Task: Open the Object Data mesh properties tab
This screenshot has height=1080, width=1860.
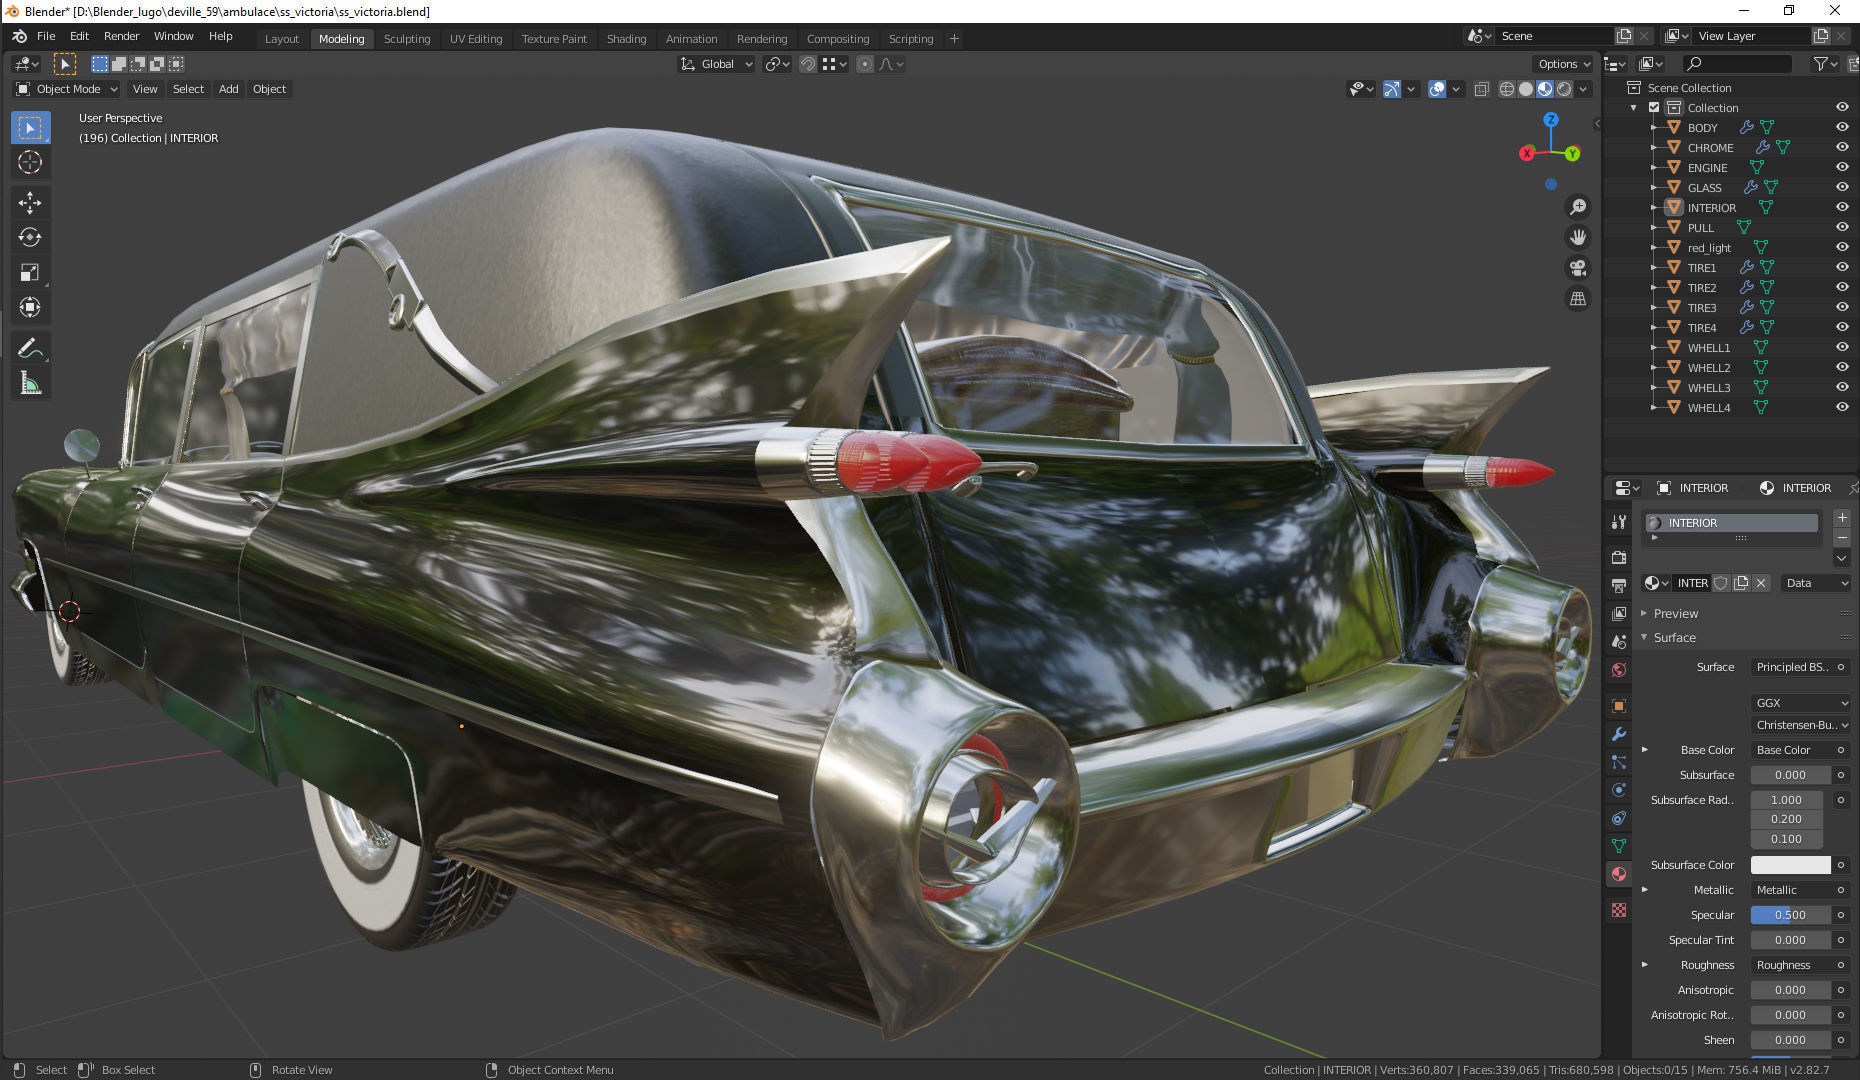Action: [x=1619, y=846]
